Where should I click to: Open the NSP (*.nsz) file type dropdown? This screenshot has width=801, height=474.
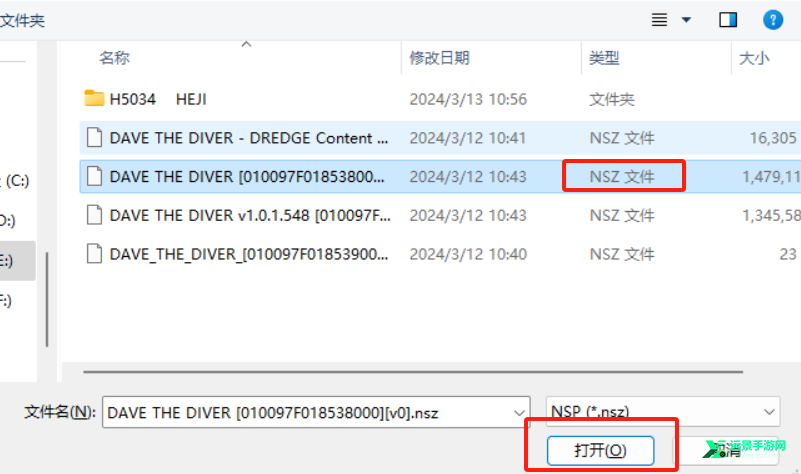point(663,412)
